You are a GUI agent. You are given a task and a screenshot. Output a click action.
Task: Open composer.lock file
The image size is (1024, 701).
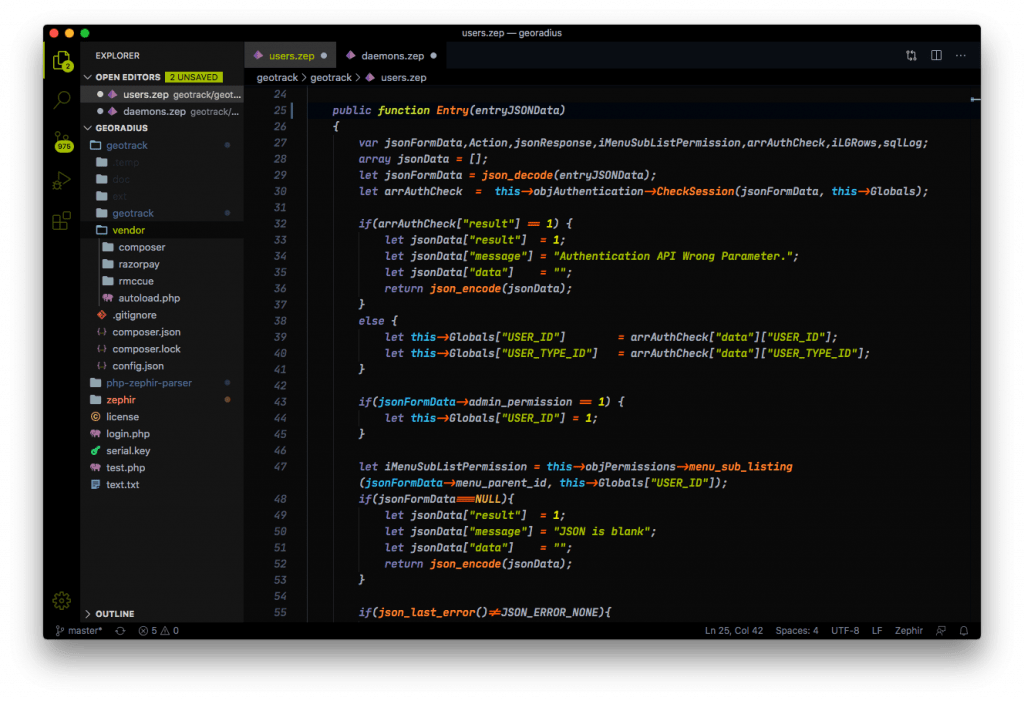coord(162,349)
